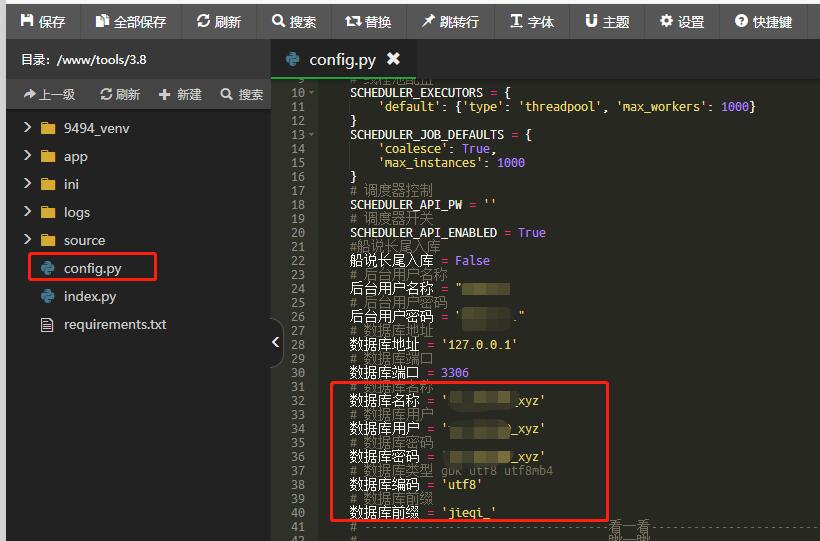Click the text file icon of requirements.txt

[47, 324]
